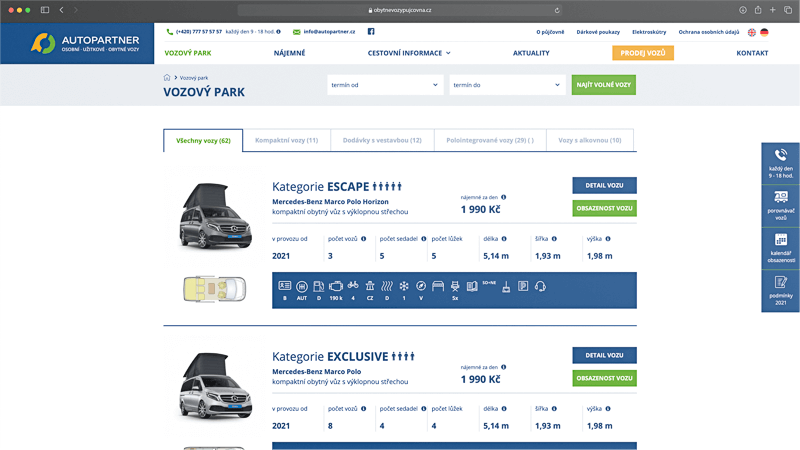Open the 'termín do' date dropdown
Screen dimensions: 800x450
tap(507, 85)
